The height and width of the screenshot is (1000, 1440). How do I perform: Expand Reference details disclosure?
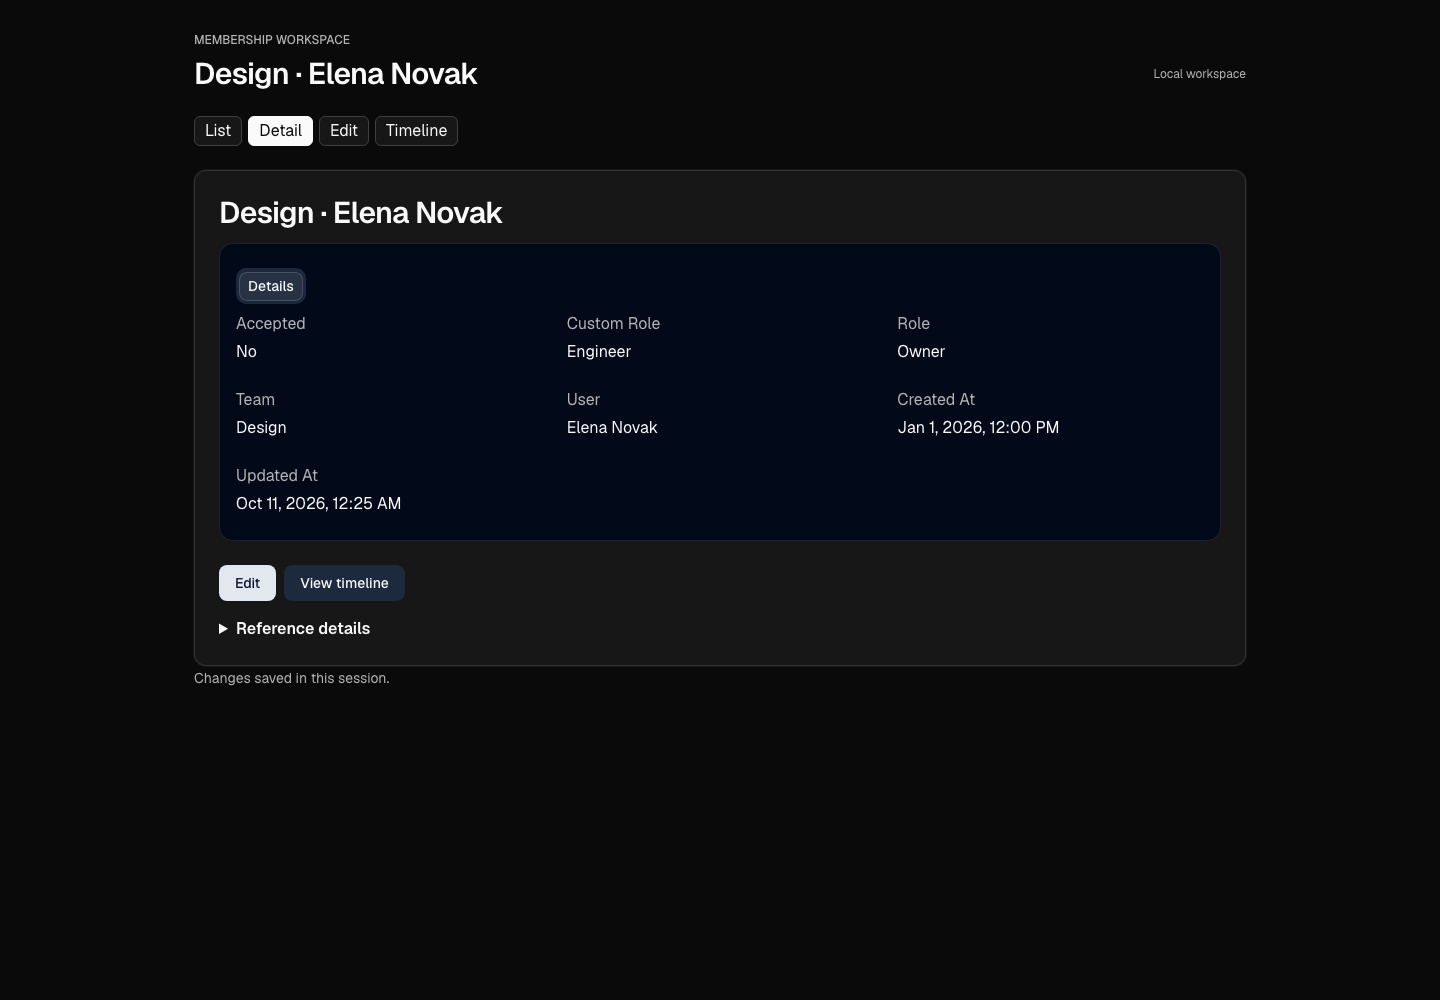(294, 628)
